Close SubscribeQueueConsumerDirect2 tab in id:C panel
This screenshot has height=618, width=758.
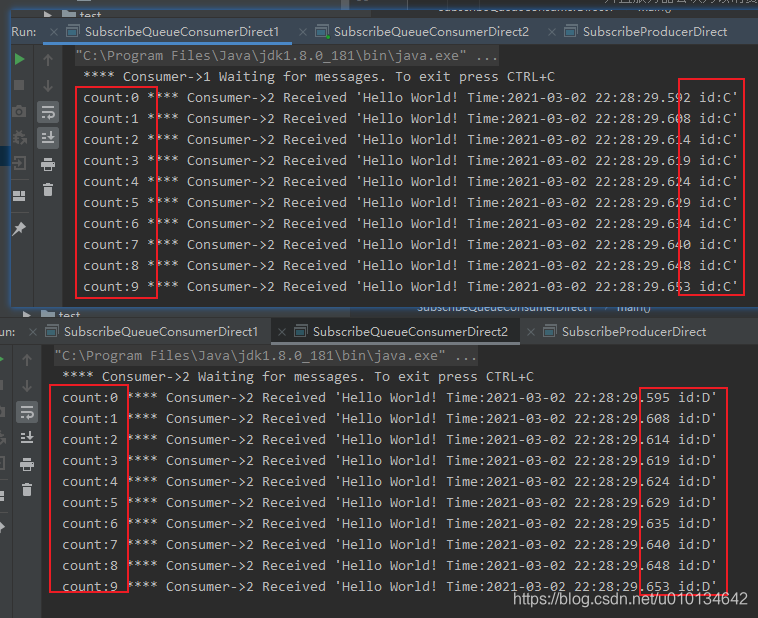pyautogui.click(x=303, y=32)
